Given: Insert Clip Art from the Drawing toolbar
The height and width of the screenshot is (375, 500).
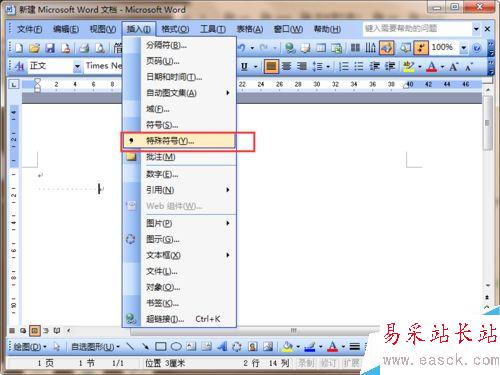Looking at the screenshot, I should (x=253, y=347).
